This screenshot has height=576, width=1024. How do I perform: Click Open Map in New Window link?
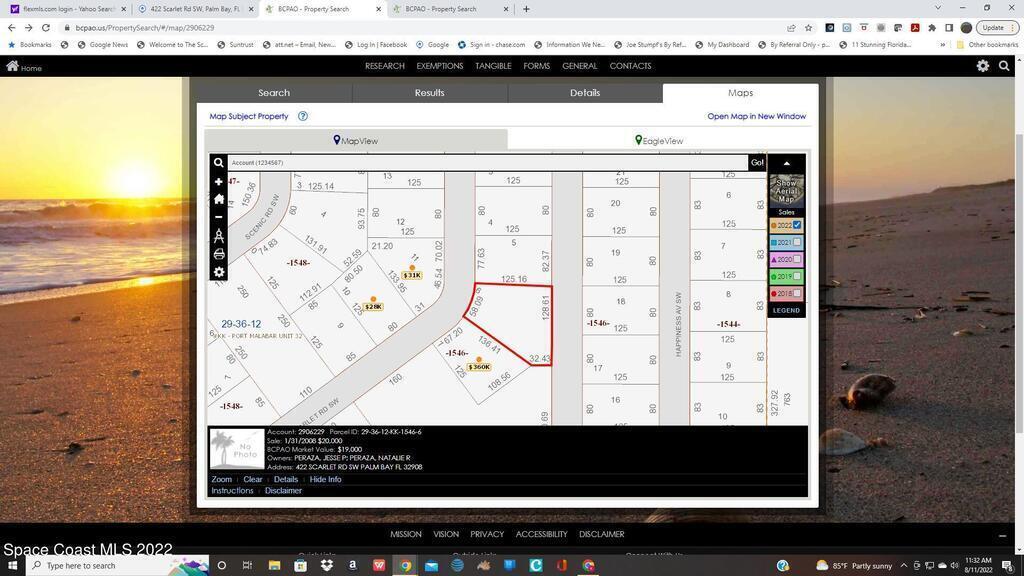click(756, 116)
